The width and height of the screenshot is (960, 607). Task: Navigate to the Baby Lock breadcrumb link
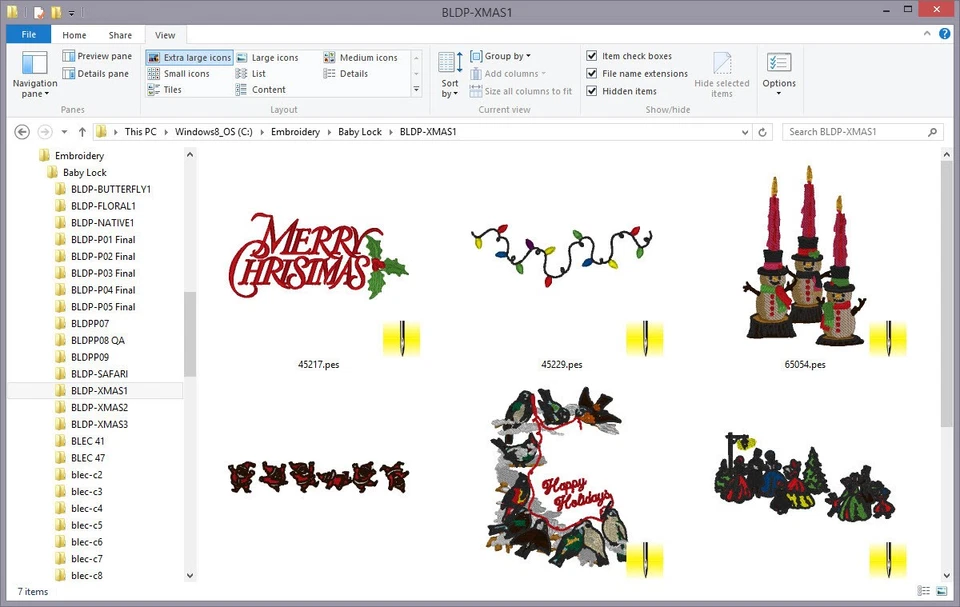point(359,131)
